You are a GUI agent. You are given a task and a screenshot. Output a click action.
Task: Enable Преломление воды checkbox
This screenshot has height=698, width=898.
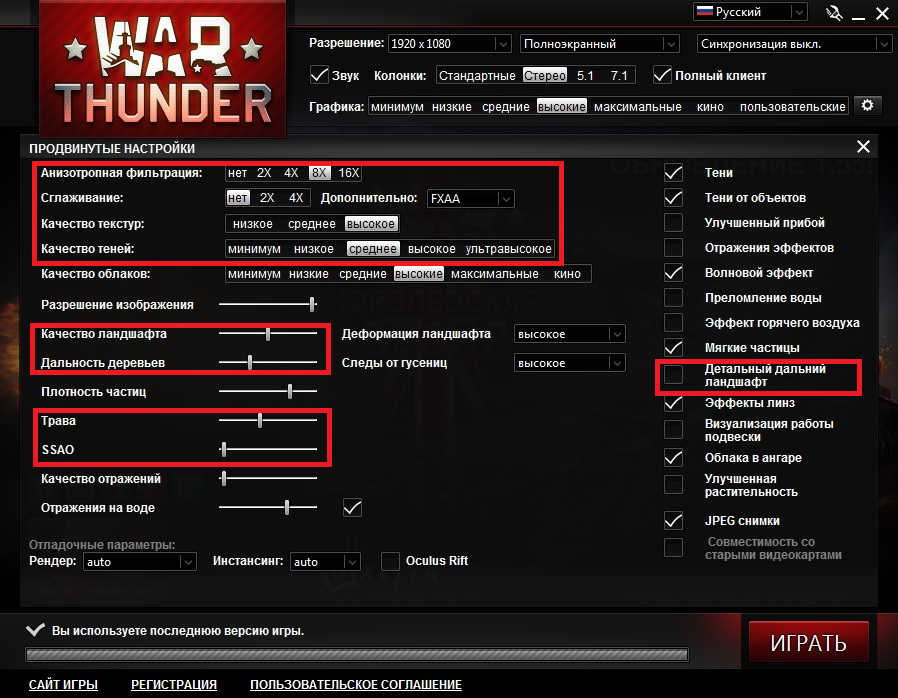pyautogui.click(x=674, y=297)
